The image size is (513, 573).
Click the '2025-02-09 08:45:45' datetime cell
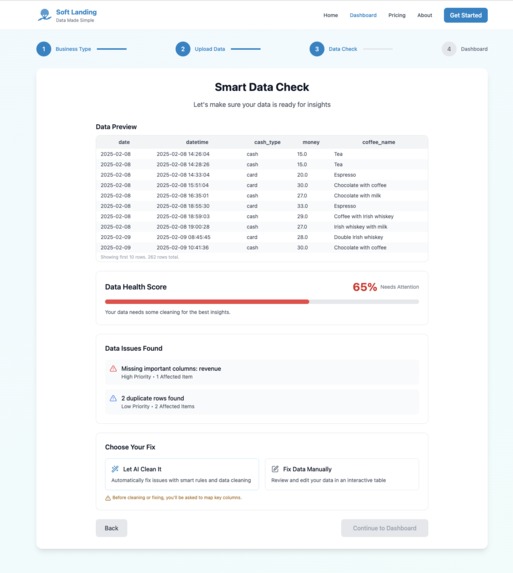click(x=183, y=237)
